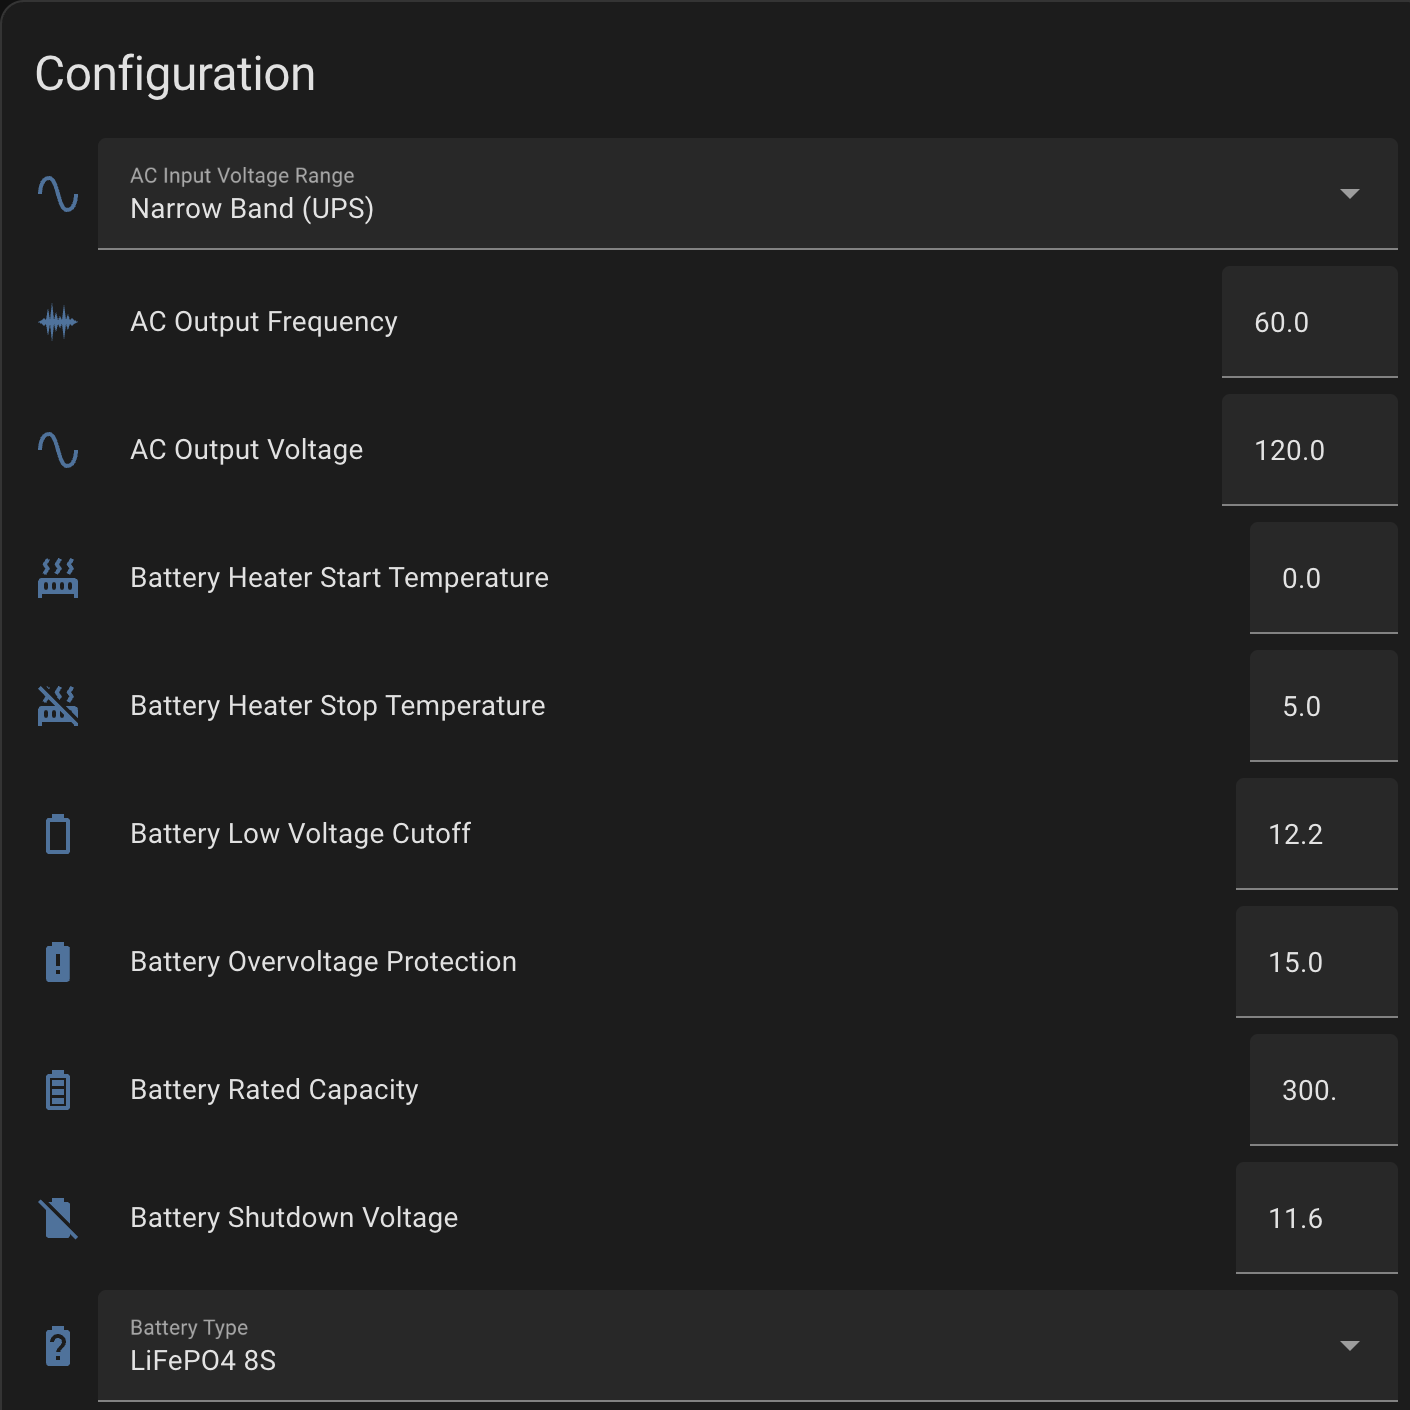Click the Battery Low Voltage Cutoff field 12.2

[x=1315, y=834]
